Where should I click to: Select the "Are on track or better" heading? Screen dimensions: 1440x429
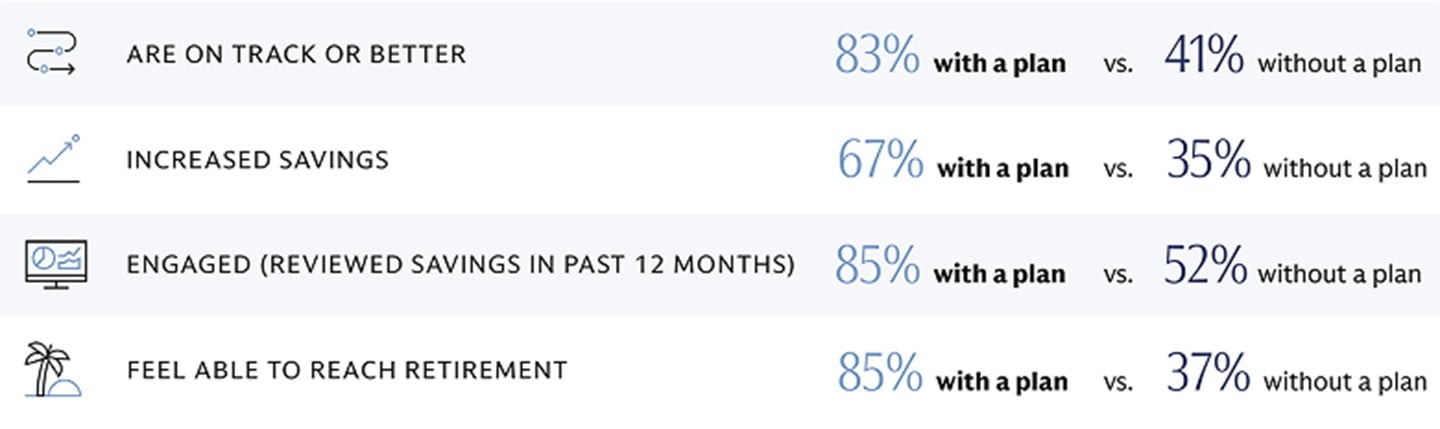pyautogui.click(x=296, y=54)
